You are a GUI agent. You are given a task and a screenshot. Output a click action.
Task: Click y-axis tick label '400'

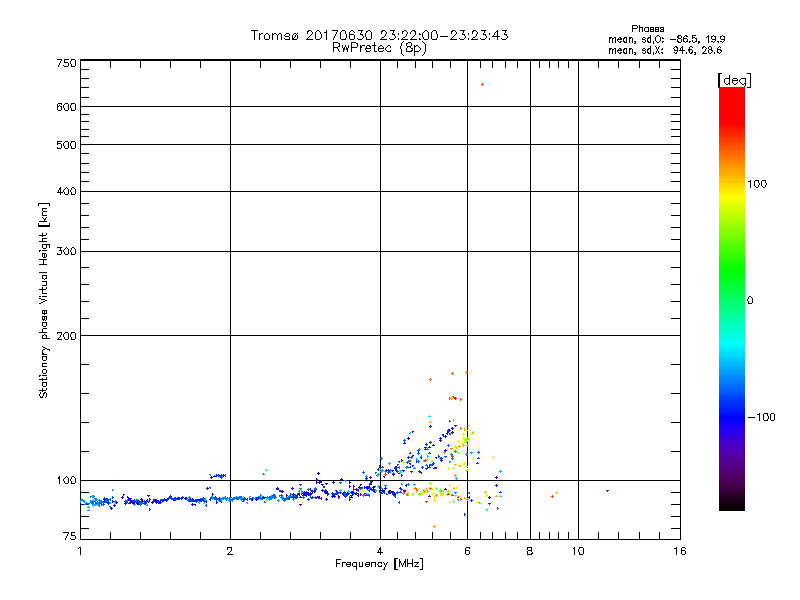coord(66,192)
